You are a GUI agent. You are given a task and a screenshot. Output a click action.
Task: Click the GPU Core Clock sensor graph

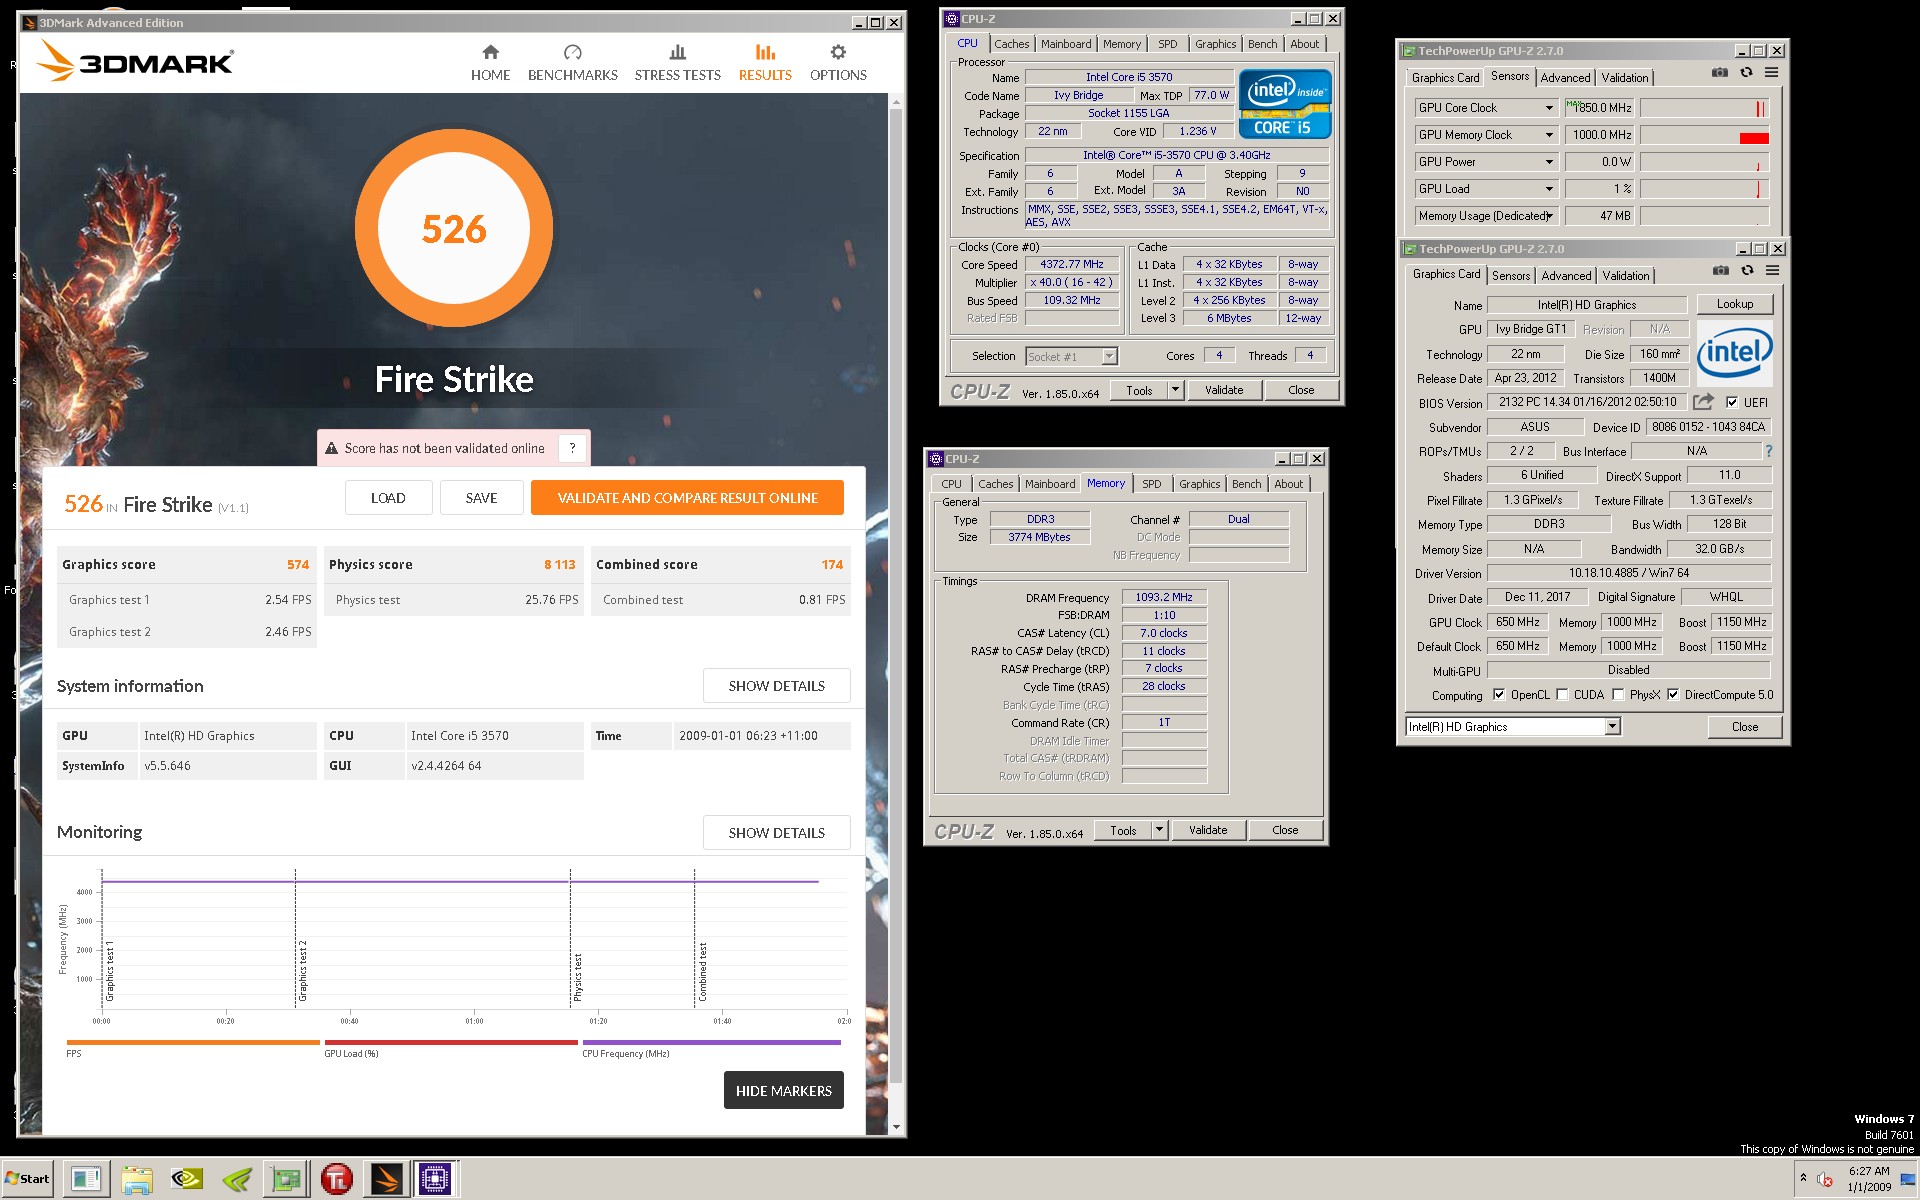coord(1704,108)
